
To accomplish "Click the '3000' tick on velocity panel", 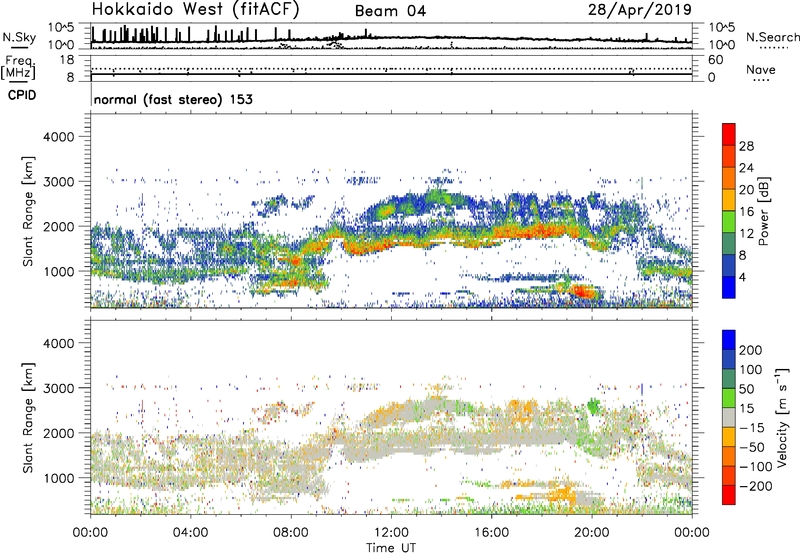I will pos(59,388).
